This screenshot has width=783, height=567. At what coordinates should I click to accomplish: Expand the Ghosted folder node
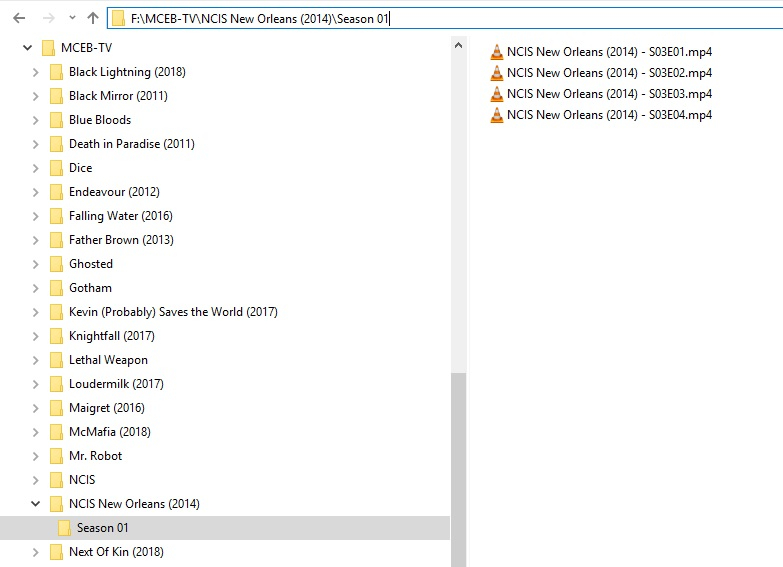tap(35, 264)
